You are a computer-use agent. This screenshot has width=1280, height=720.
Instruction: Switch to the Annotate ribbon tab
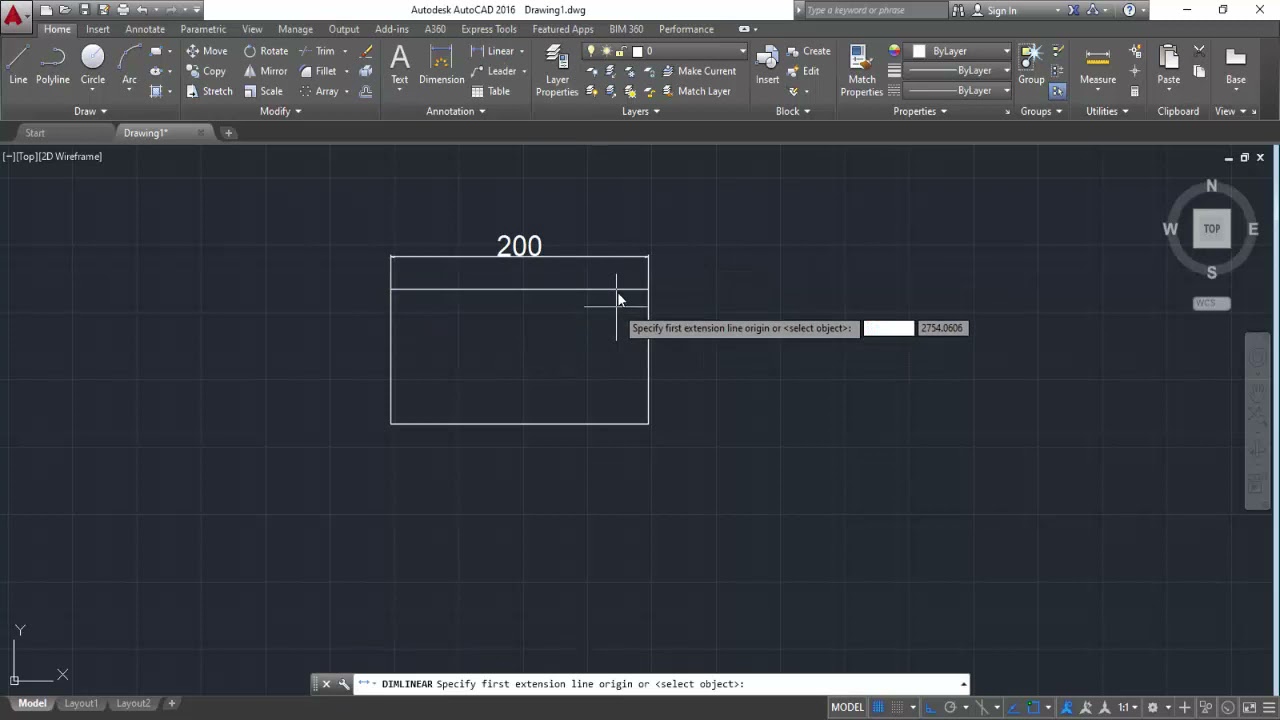[145, 29]
